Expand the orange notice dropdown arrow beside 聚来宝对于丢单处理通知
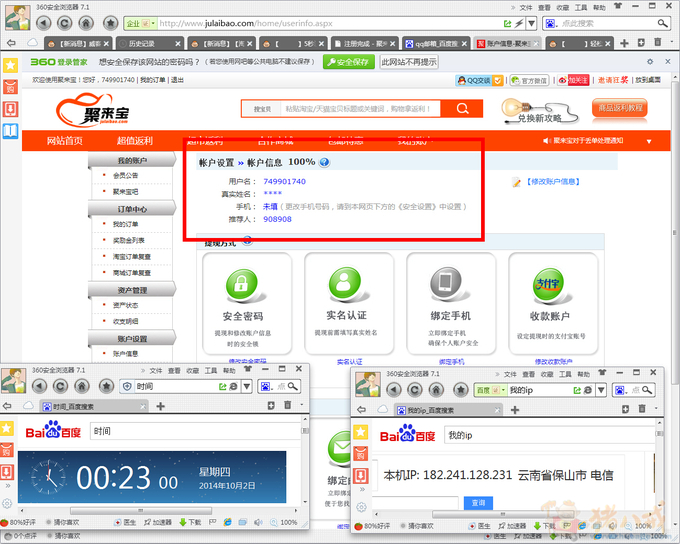The height and width of the screenshot is (544, 680). coord(649,141)
